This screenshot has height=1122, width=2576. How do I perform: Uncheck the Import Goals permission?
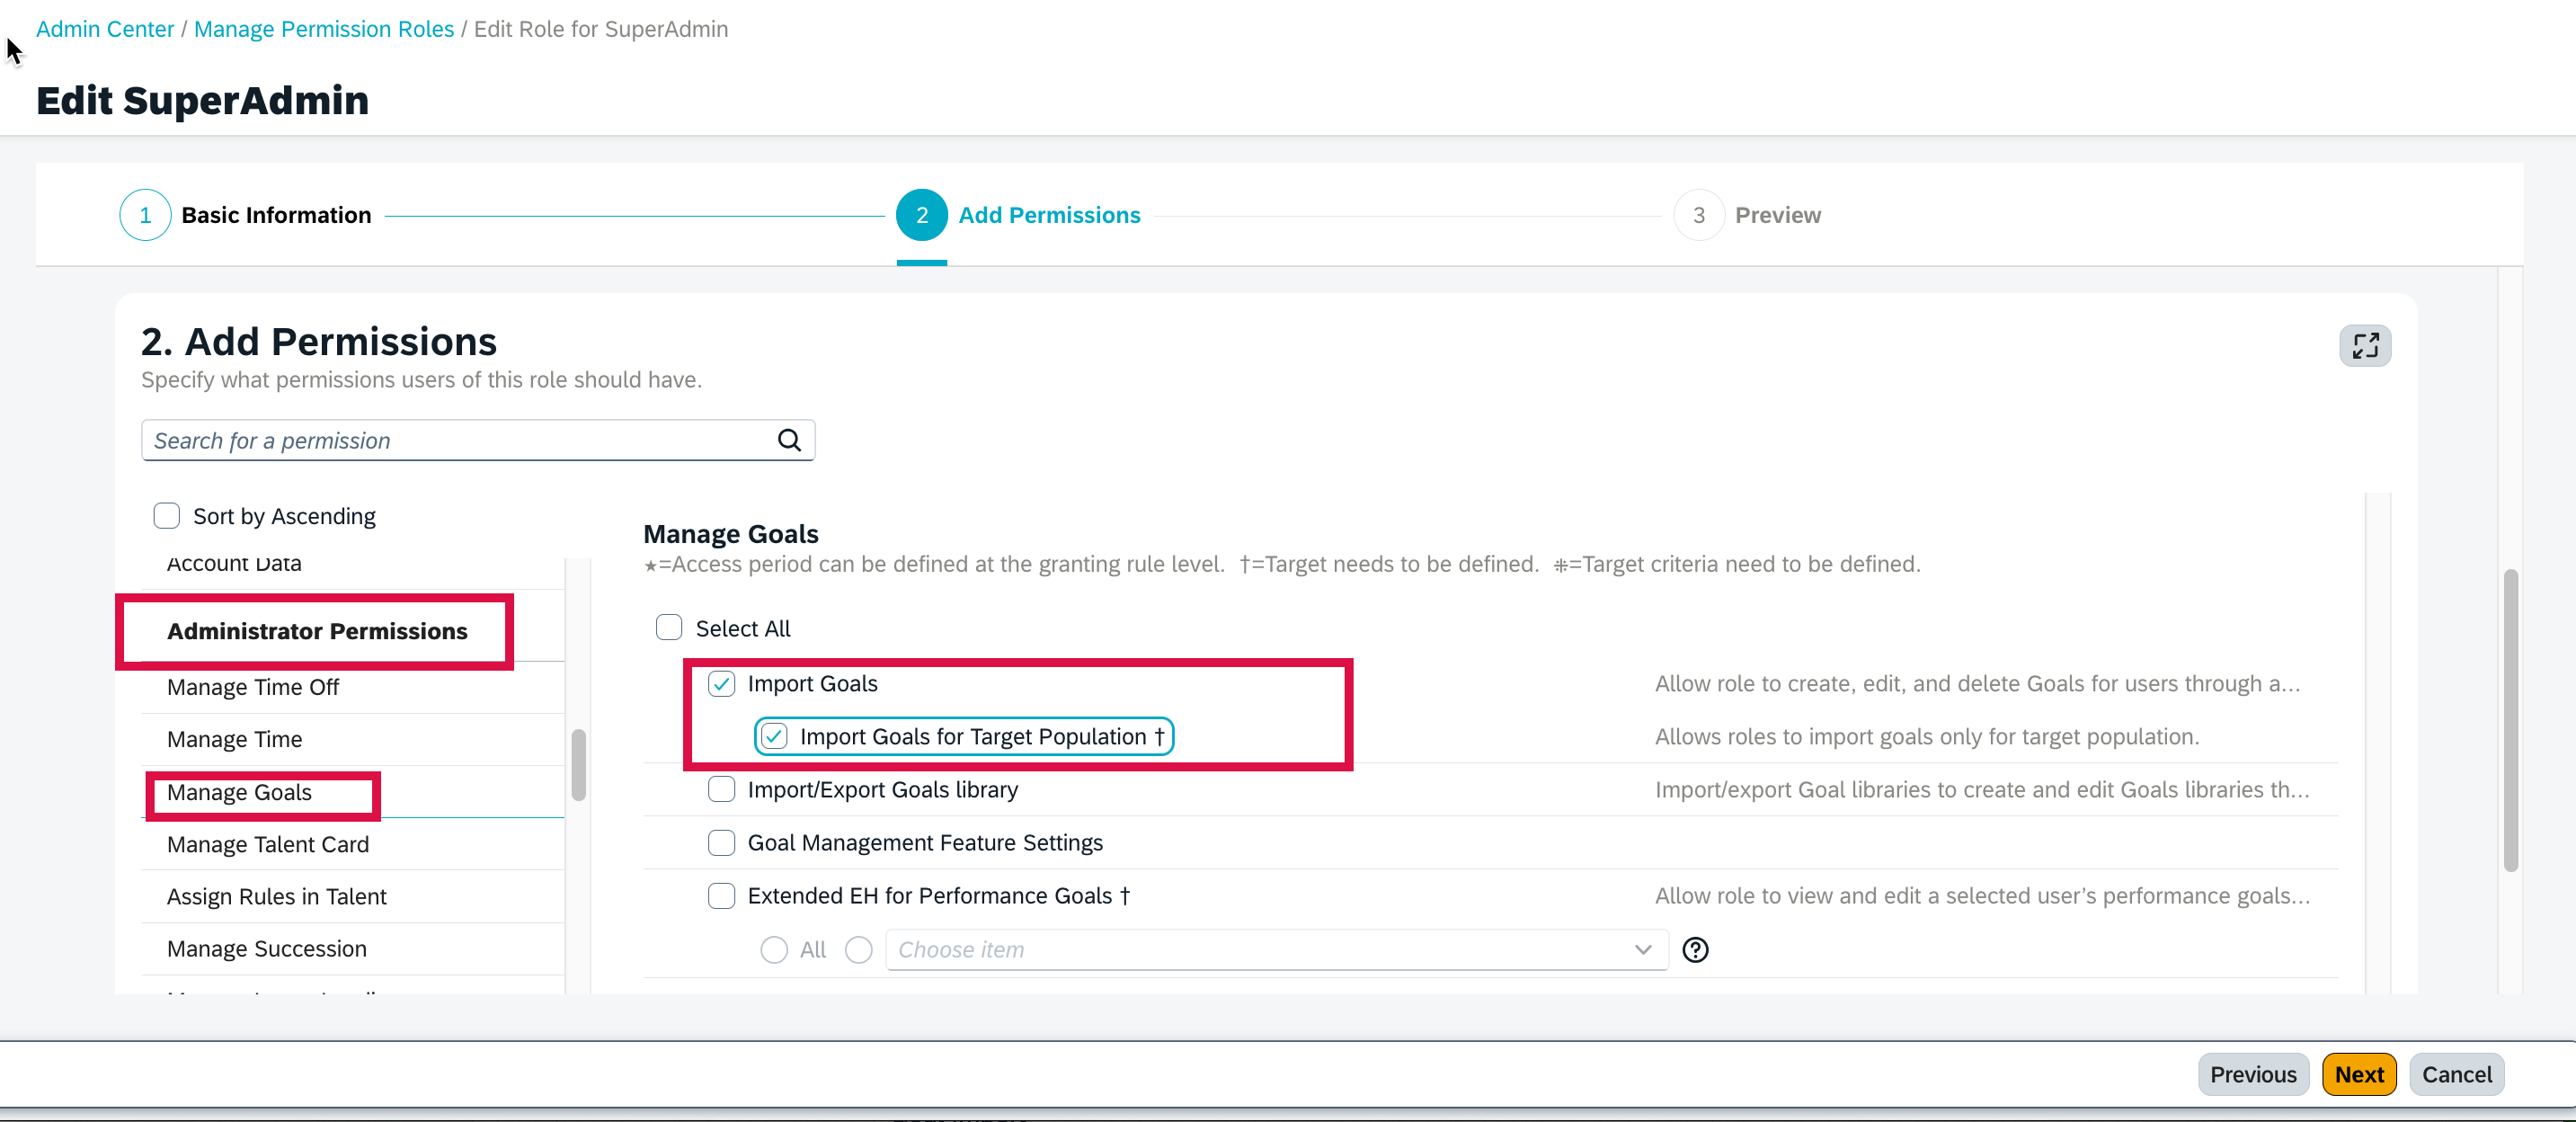pyautogui.click(x=723, y=684)
